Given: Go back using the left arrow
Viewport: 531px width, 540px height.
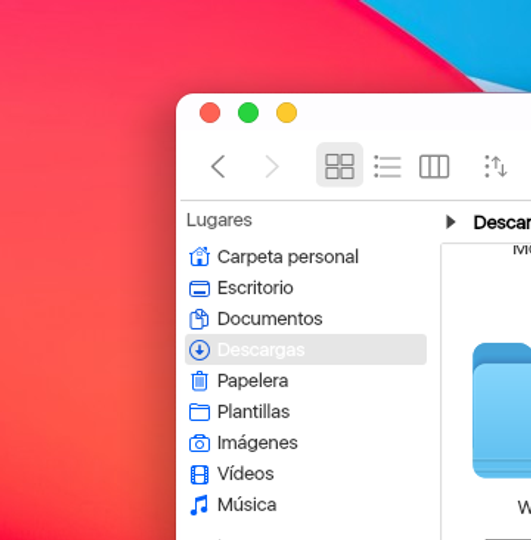Looking at the screenshot, I should (218, 167).
